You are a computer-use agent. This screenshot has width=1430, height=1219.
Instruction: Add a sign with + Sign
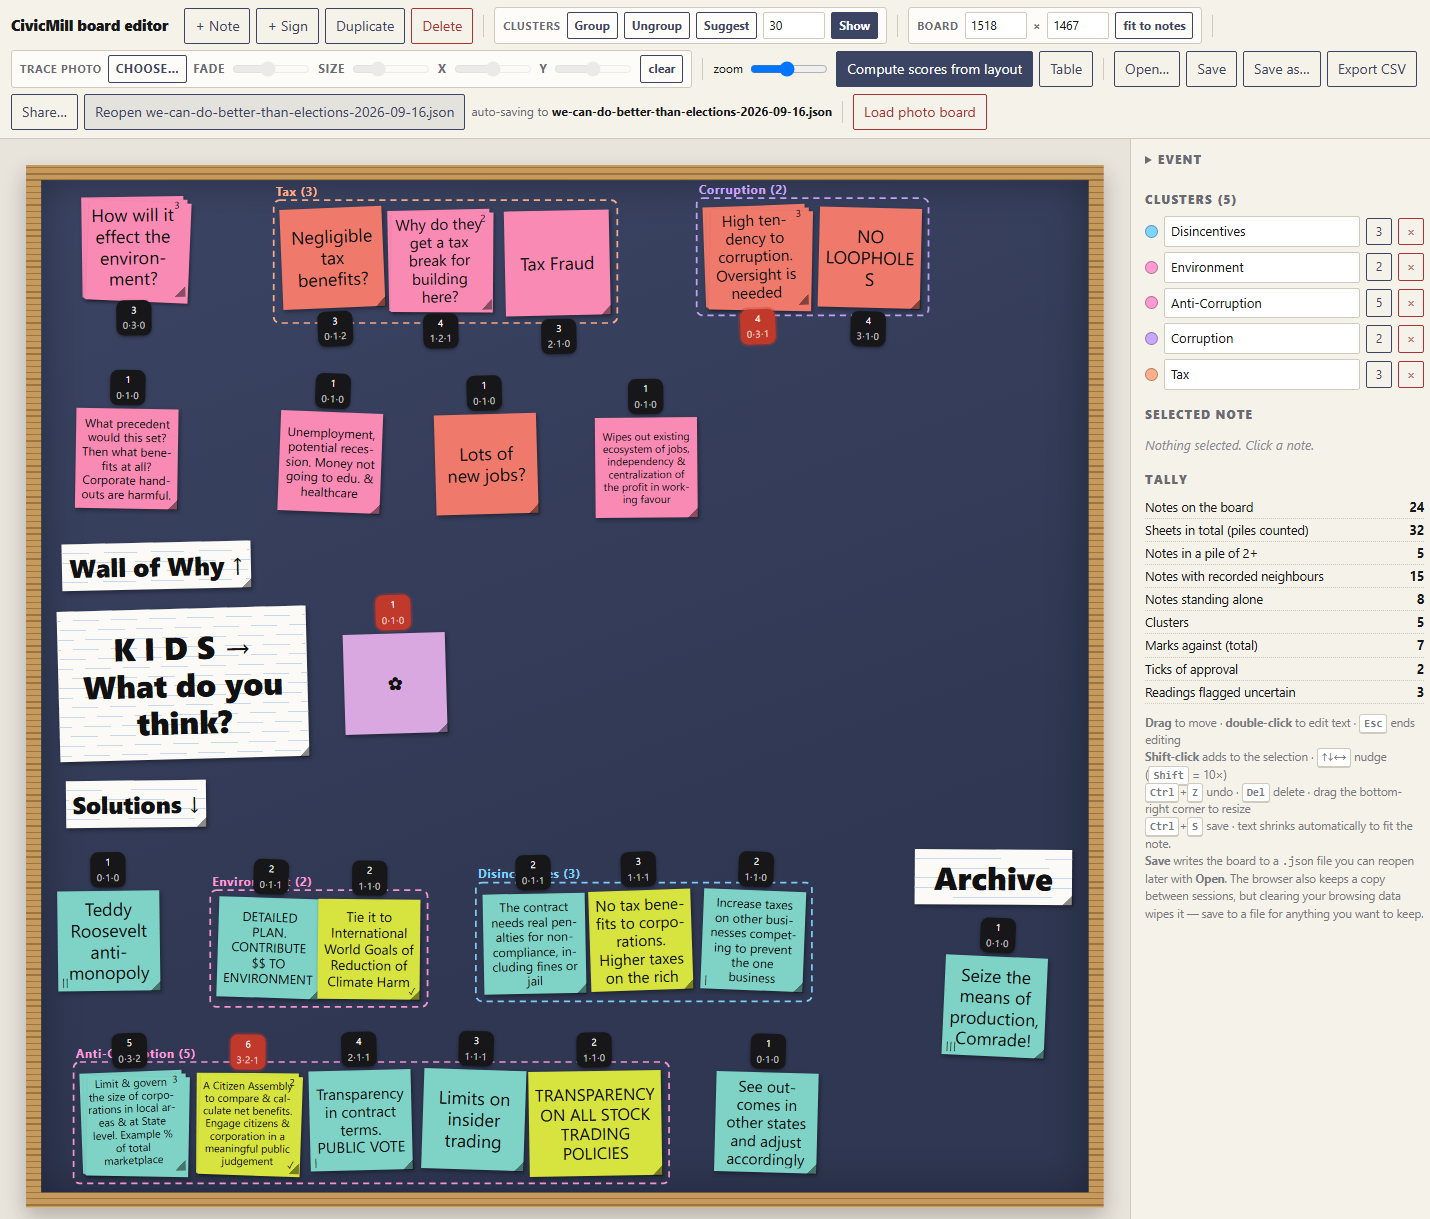point(287,26)
